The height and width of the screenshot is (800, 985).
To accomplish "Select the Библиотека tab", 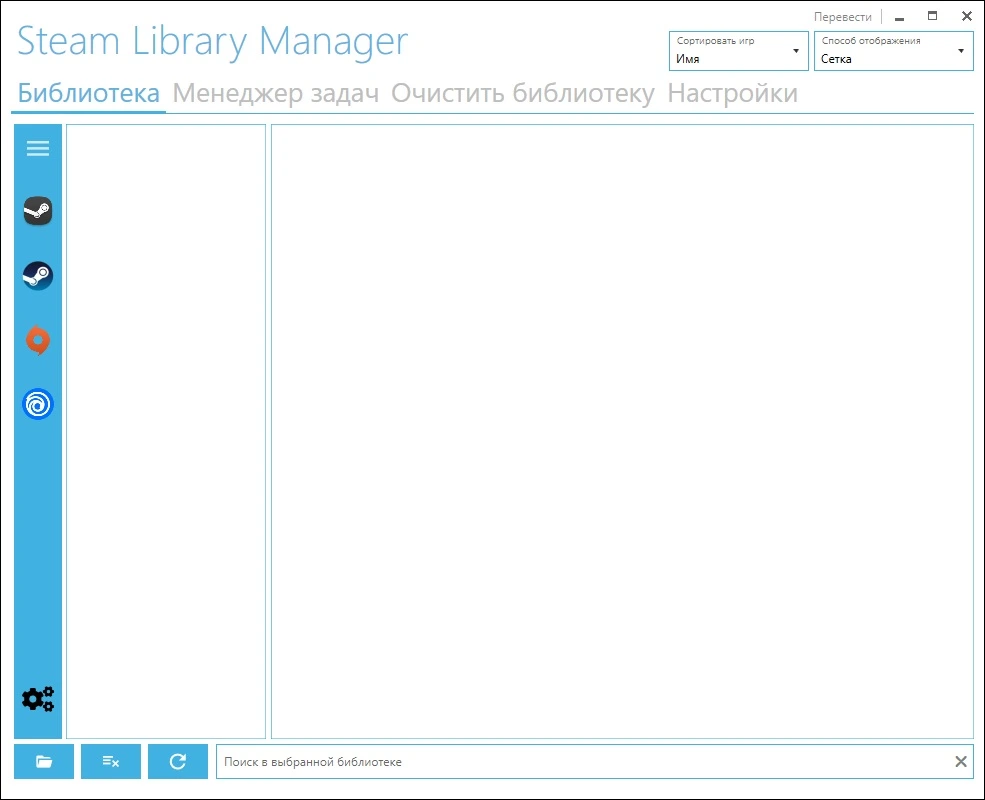I will click(x=89, y=94).
